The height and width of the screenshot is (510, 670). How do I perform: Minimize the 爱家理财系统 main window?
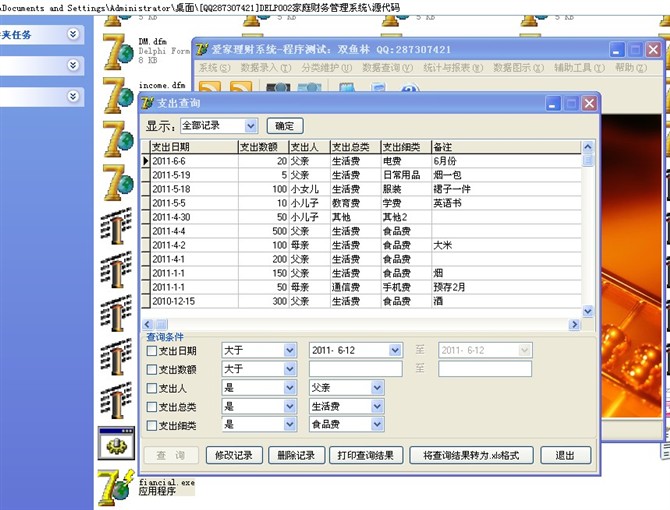pyautogui.click(x=617, y=50)
